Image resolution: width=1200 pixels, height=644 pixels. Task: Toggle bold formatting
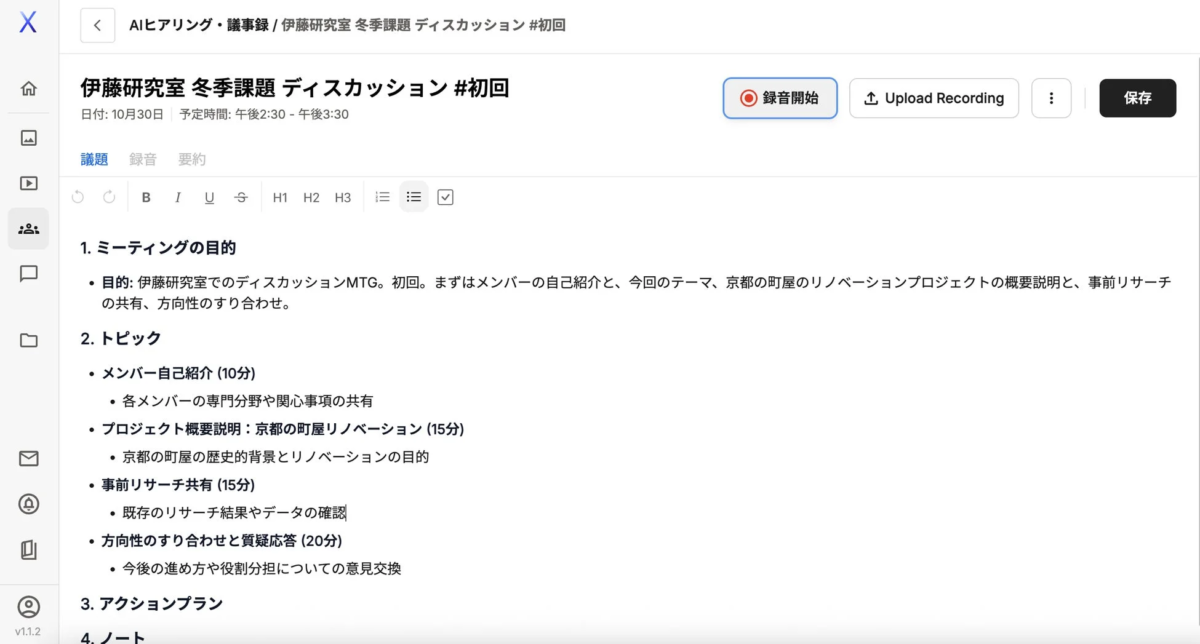point(146,197)
